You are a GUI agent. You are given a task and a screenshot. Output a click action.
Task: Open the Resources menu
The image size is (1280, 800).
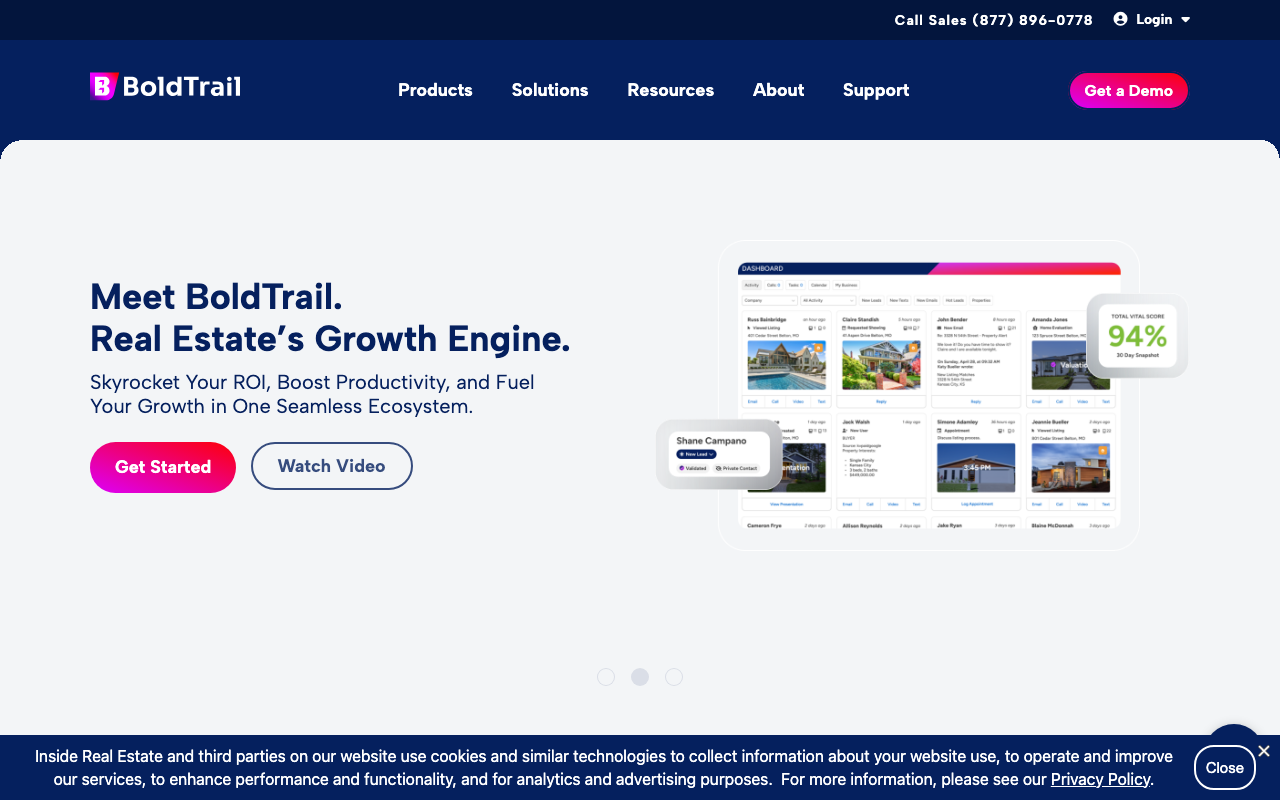(x=671, y=90)
